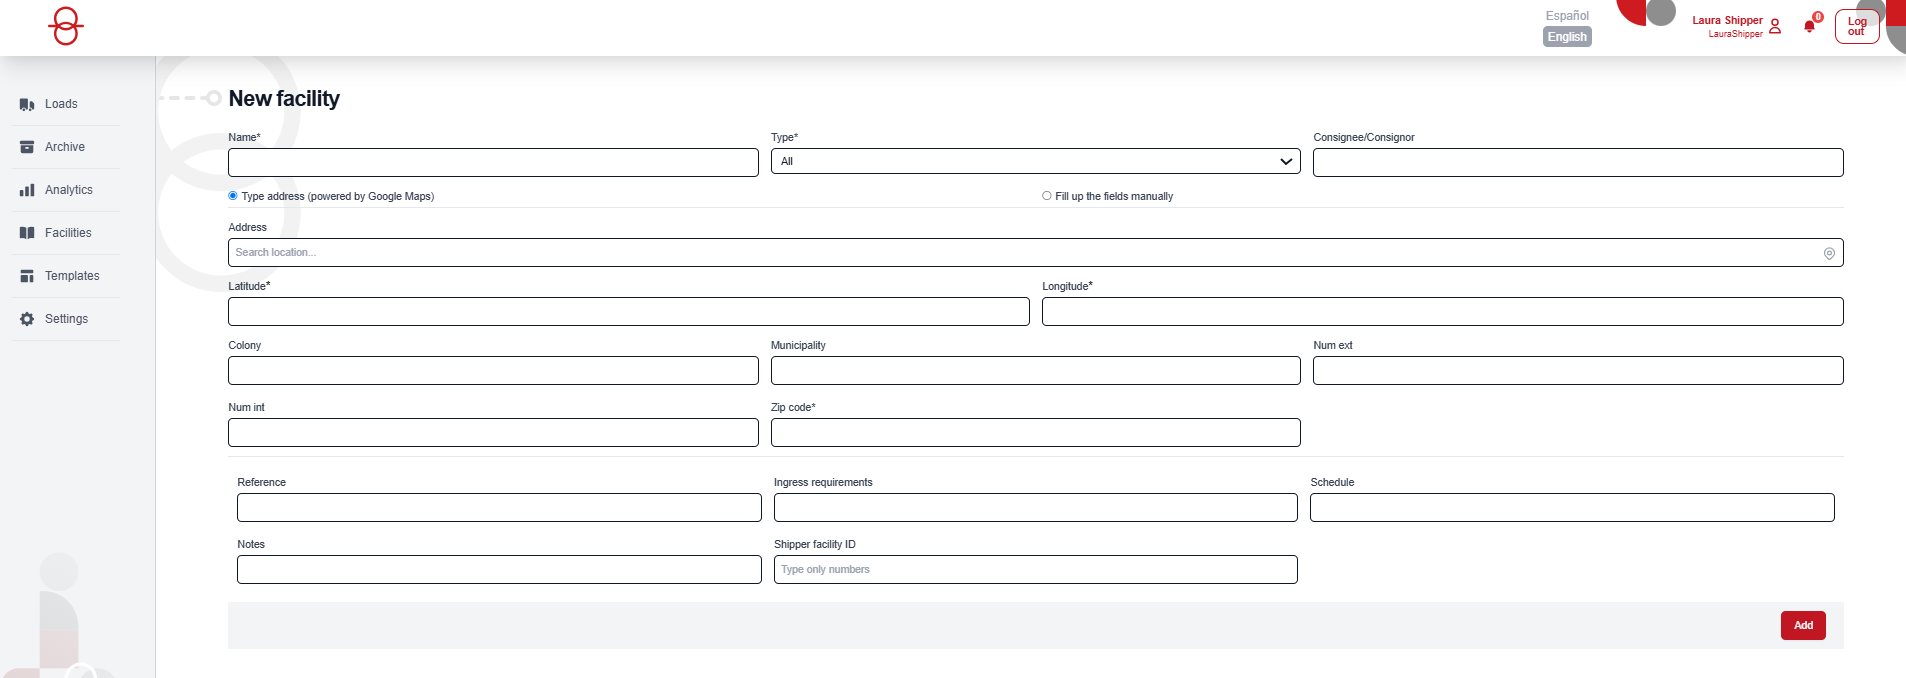Click the red Add button

pos(1803,625)
